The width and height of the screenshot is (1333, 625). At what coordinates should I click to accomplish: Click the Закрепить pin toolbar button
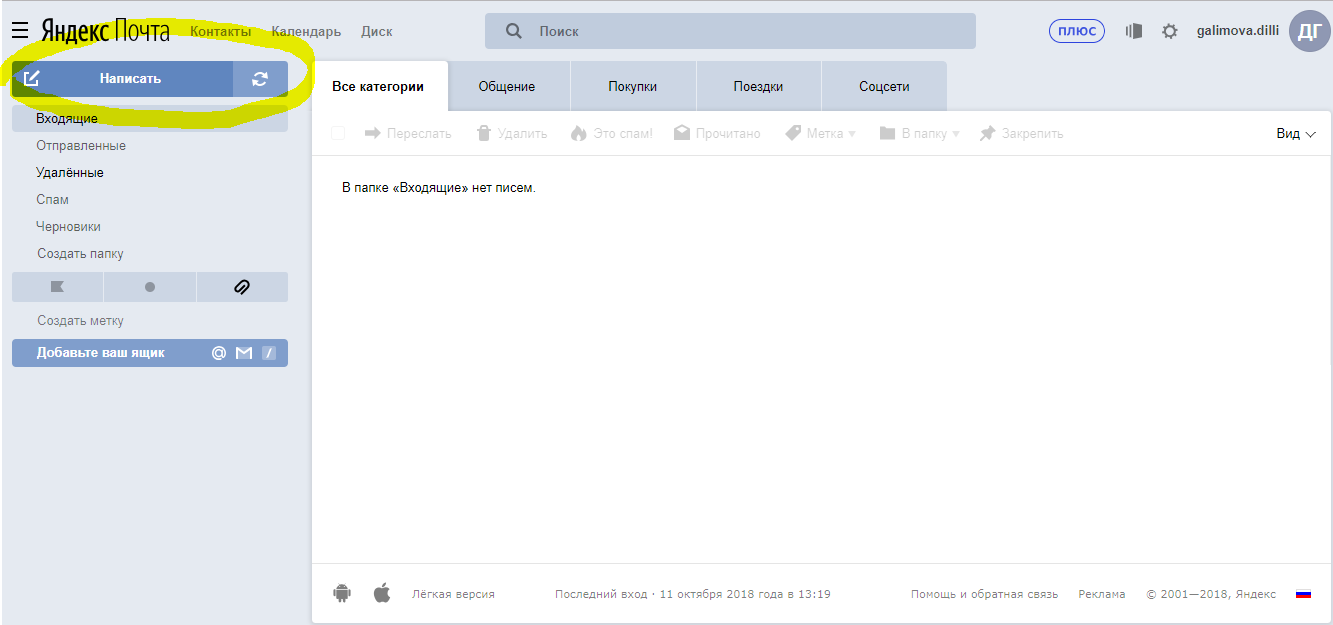click(x=1021, y=133)
